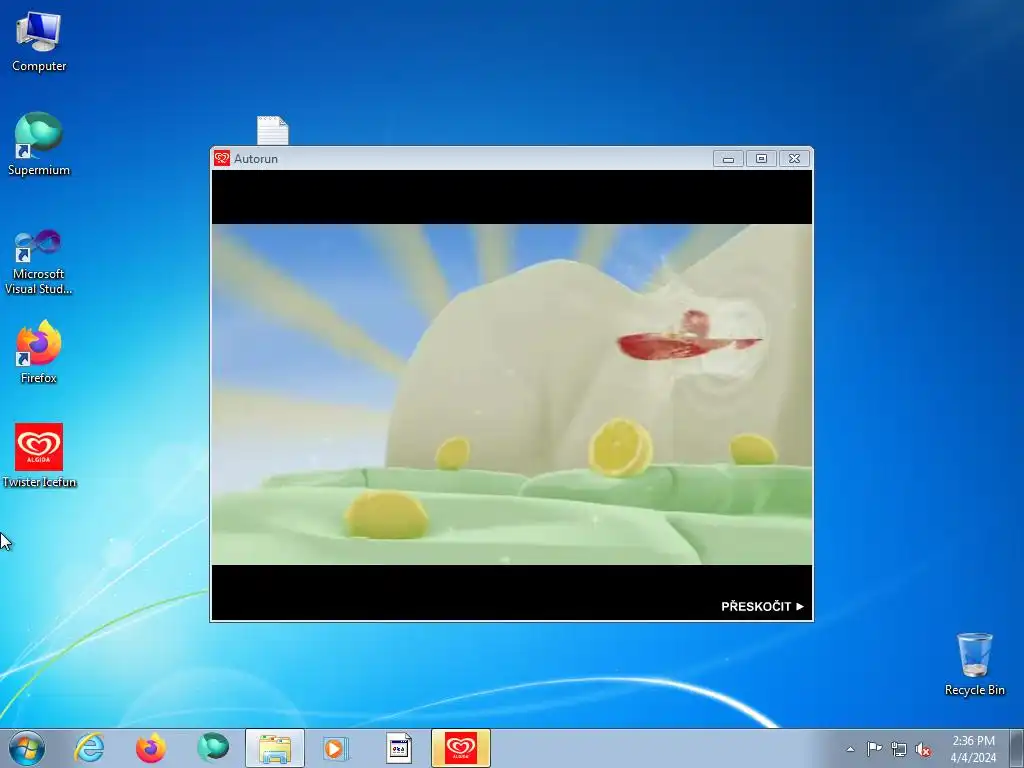Image resolution: width=1024 pixels, height=768 pixels.
Task: Select the text file on the desktop
Action: (x=272, y=130)
